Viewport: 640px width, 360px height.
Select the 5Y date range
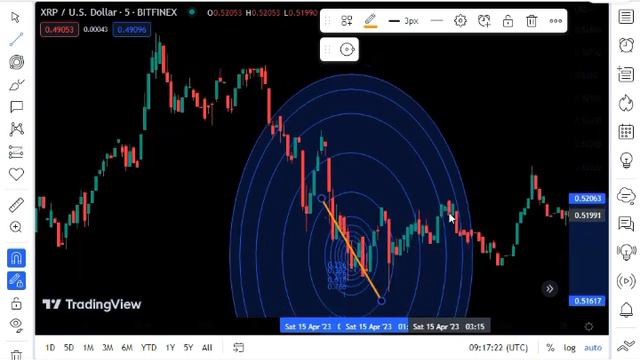[188, 348]
